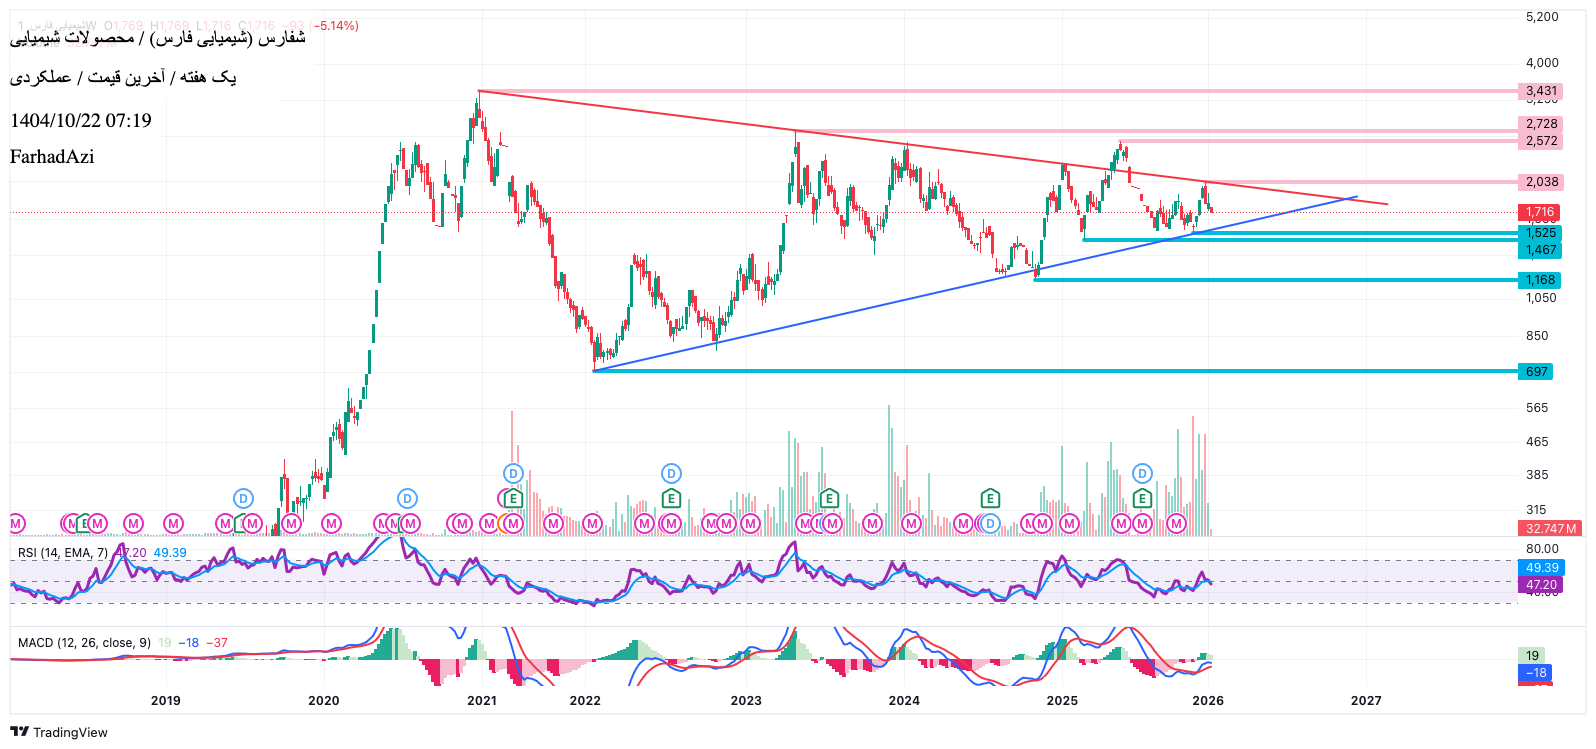Viewport: 1596px width, 749px height.
Task: Open the 2025 earnings E marker
Action: point(1142,498)
